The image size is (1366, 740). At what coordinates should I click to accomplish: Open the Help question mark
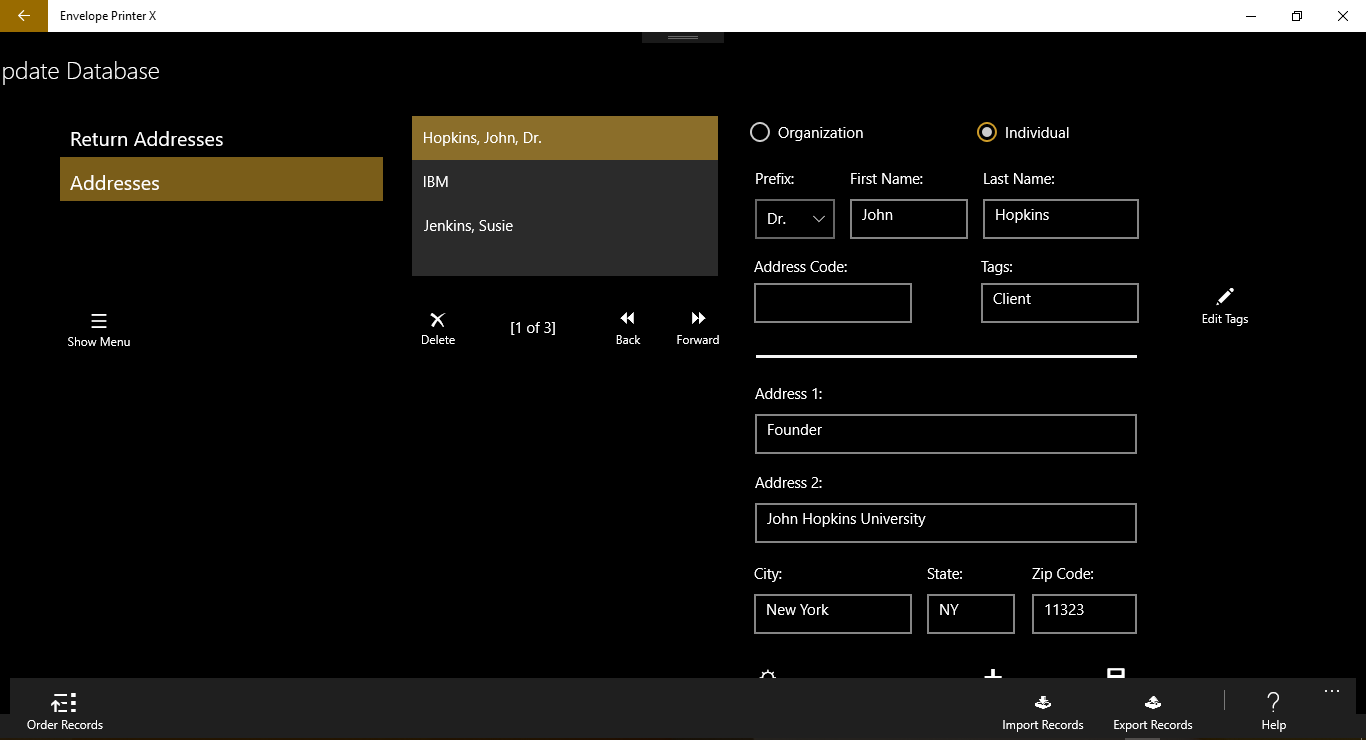(x=1273, y=702)
